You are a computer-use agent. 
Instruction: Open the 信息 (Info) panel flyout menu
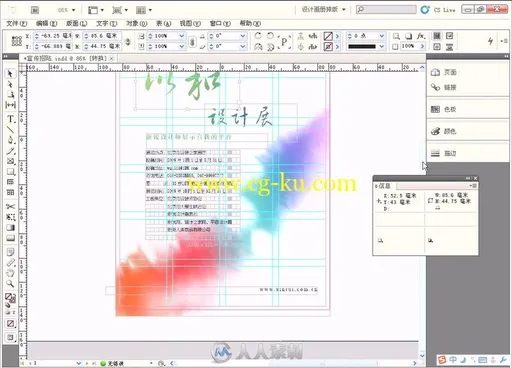(x=473, y=186)
